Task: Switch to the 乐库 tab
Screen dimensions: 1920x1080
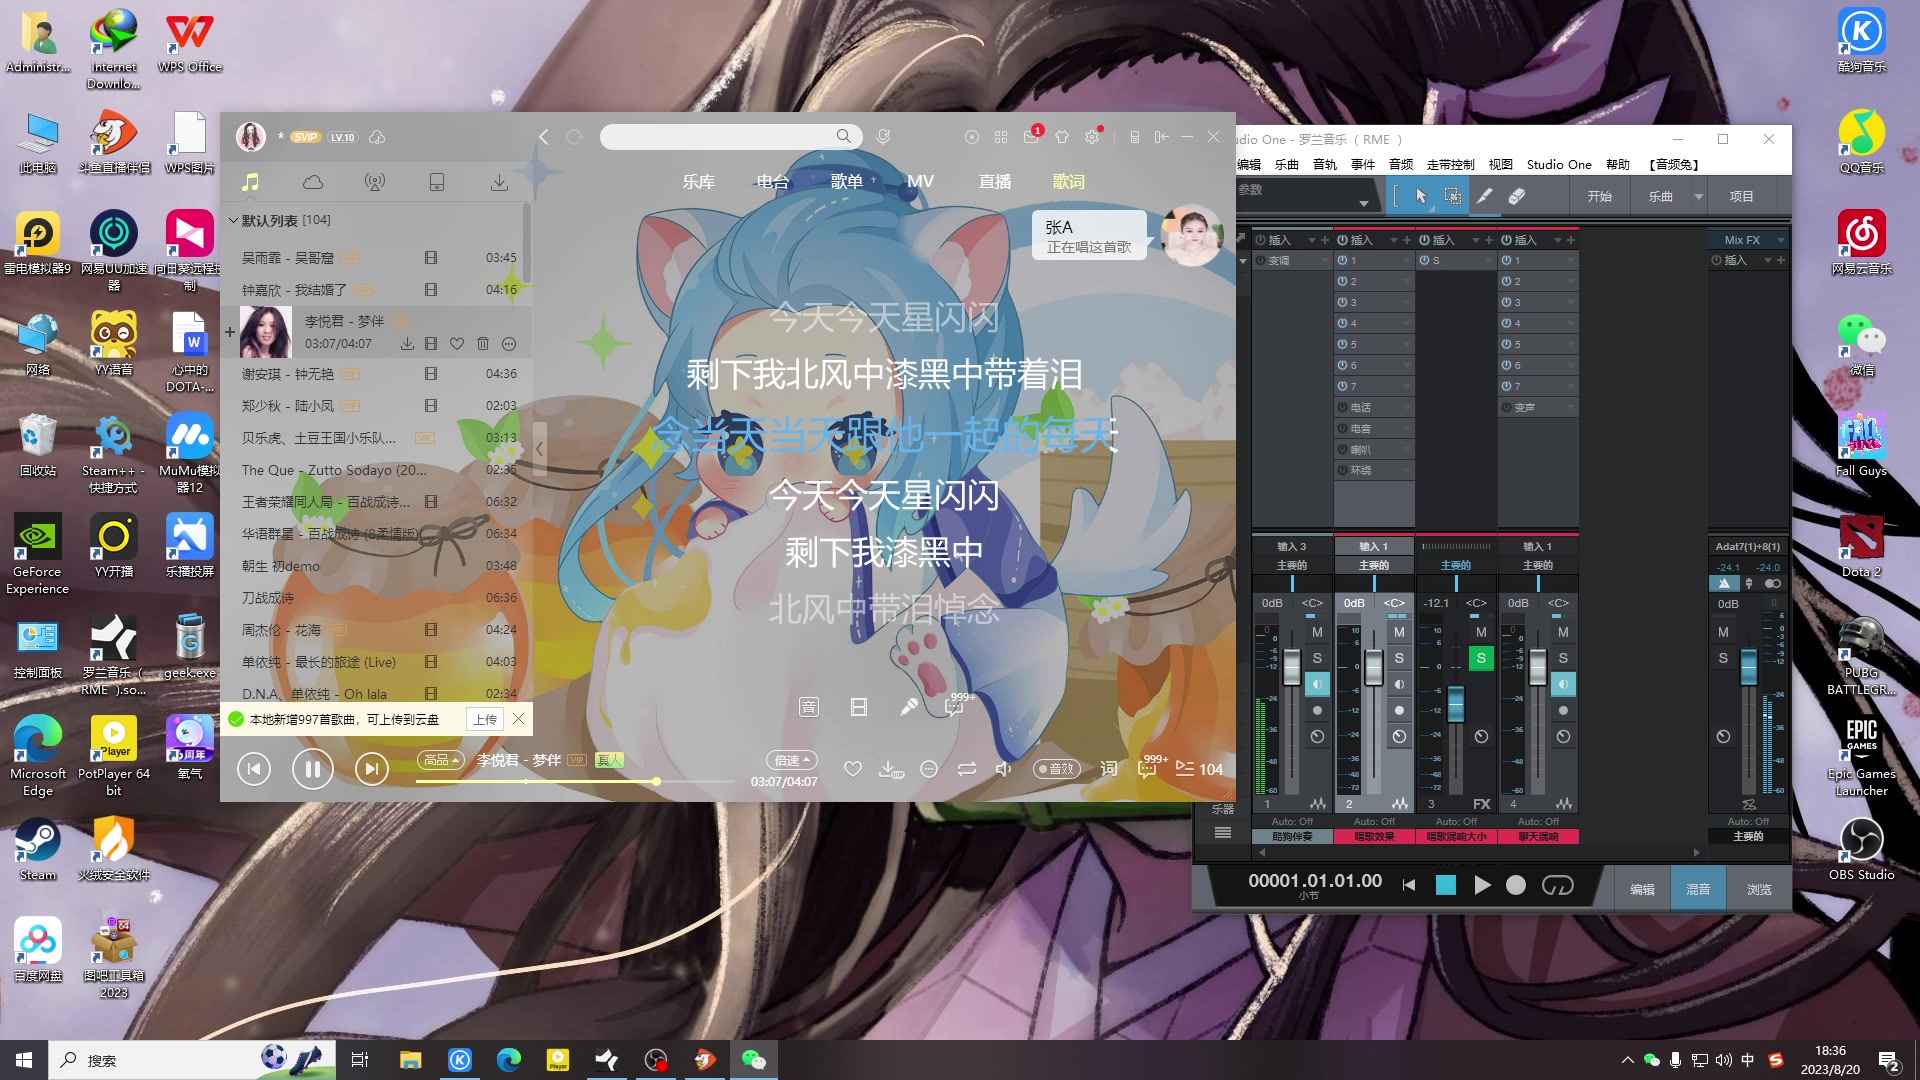Action: 698,181
